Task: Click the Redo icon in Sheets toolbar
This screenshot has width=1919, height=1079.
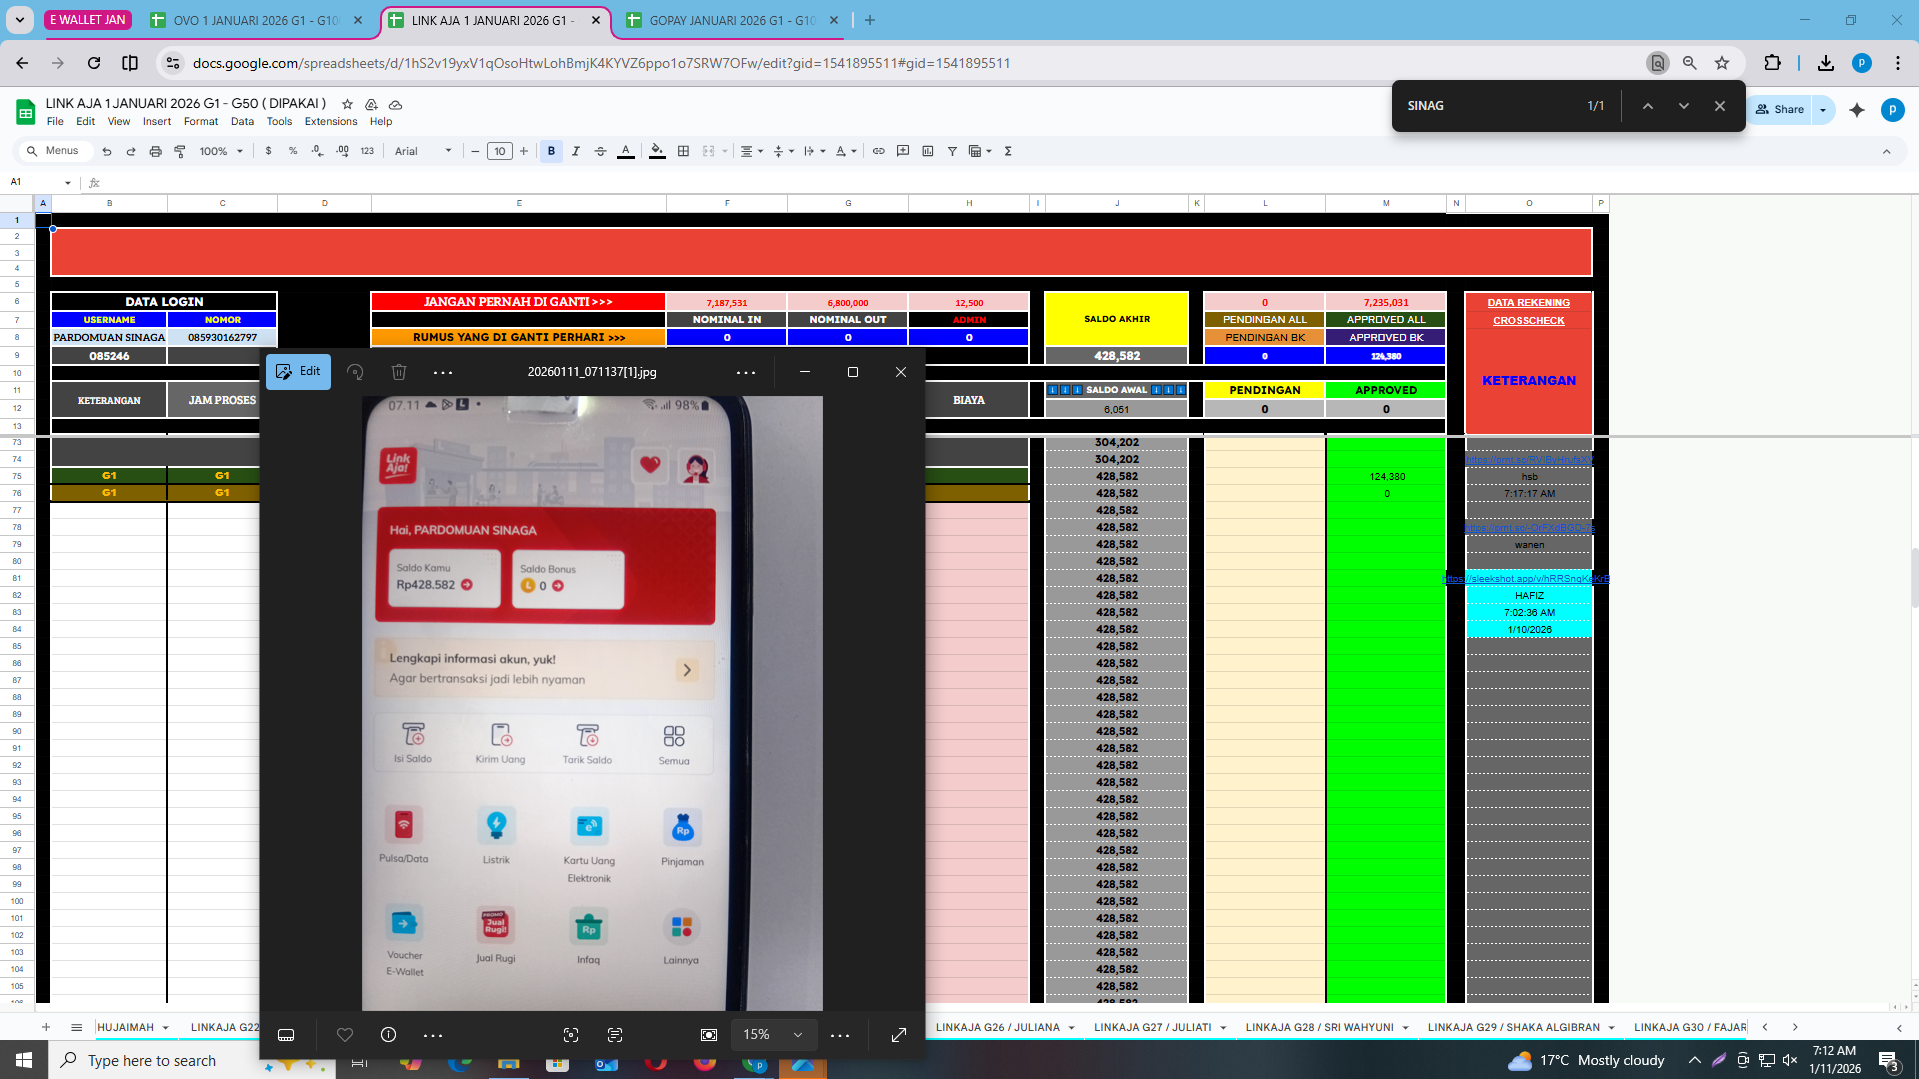Action: coord(131,151)
